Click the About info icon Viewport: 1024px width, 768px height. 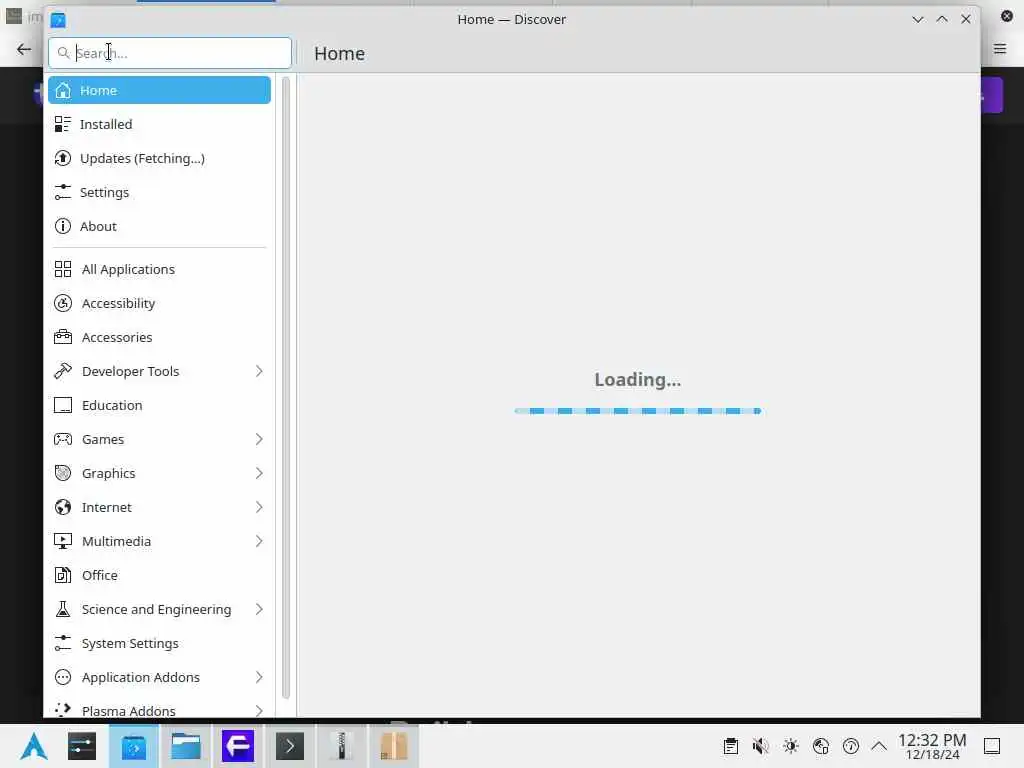point(63,226)
